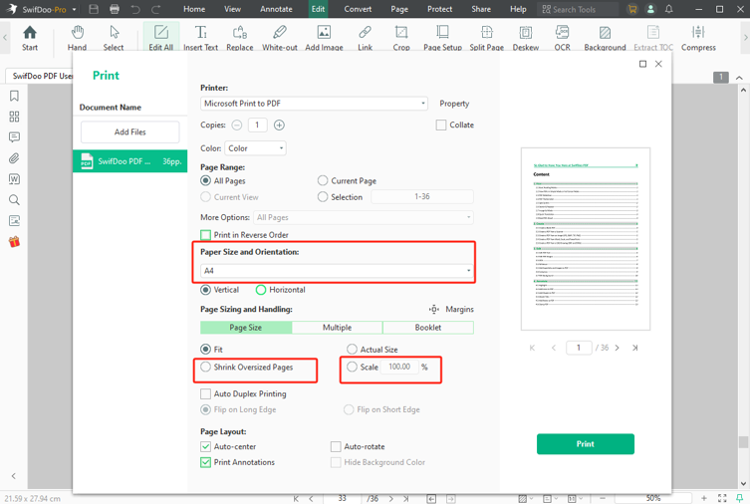Open the attachments paperclip panel
Image resolution: width=750 pixels, height=504 pixels.
click(14, 158)
